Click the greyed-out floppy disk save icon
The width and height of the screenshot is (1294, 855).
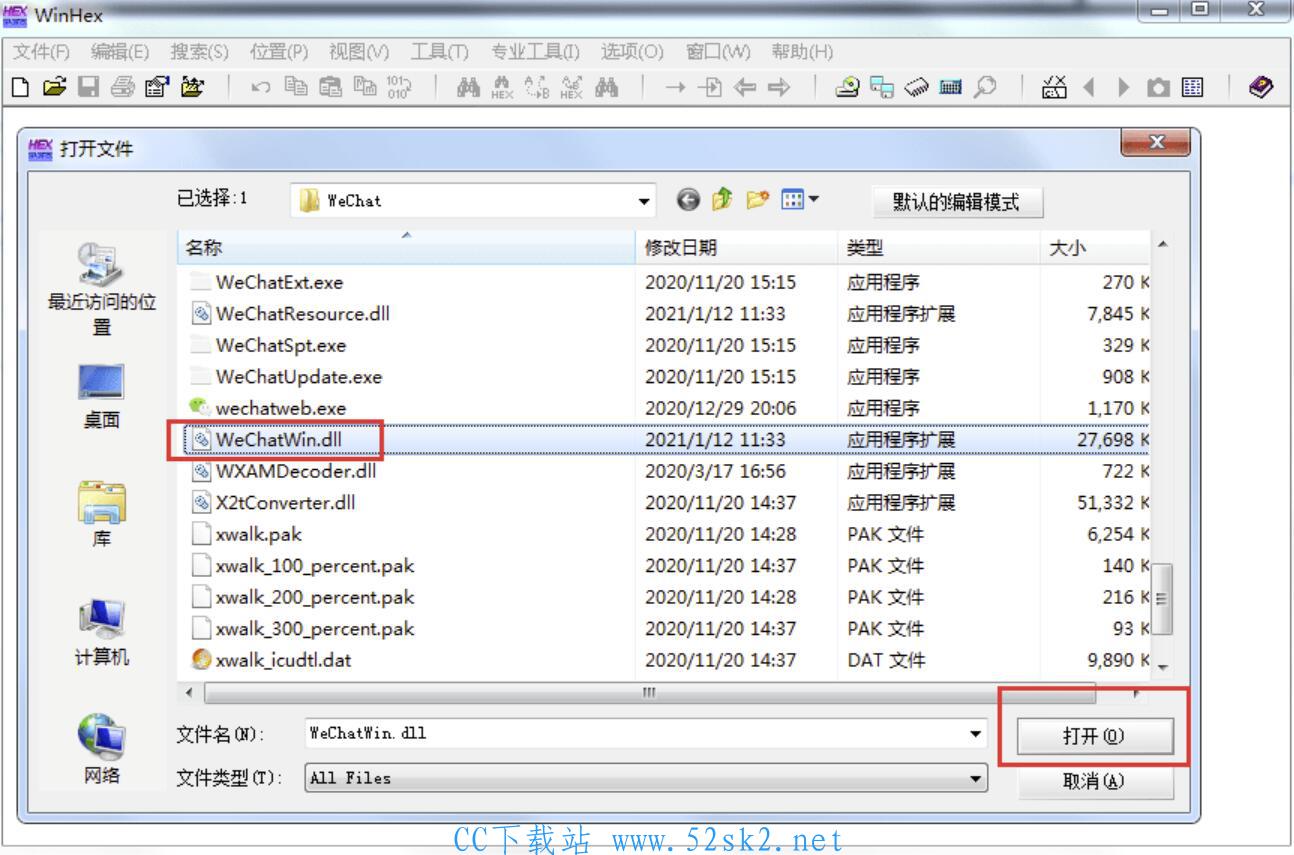(x=89, y=88)
